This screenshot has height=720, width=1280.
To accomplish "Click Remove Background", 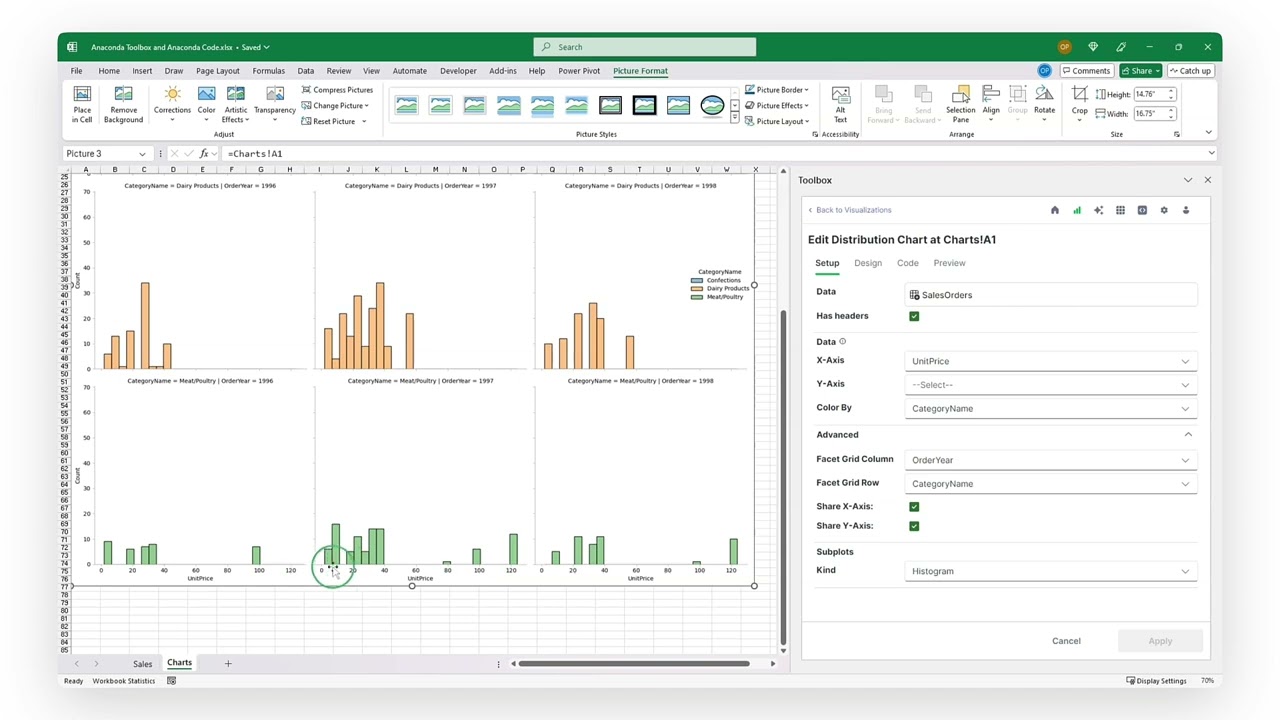I will [x=123, y=105].
